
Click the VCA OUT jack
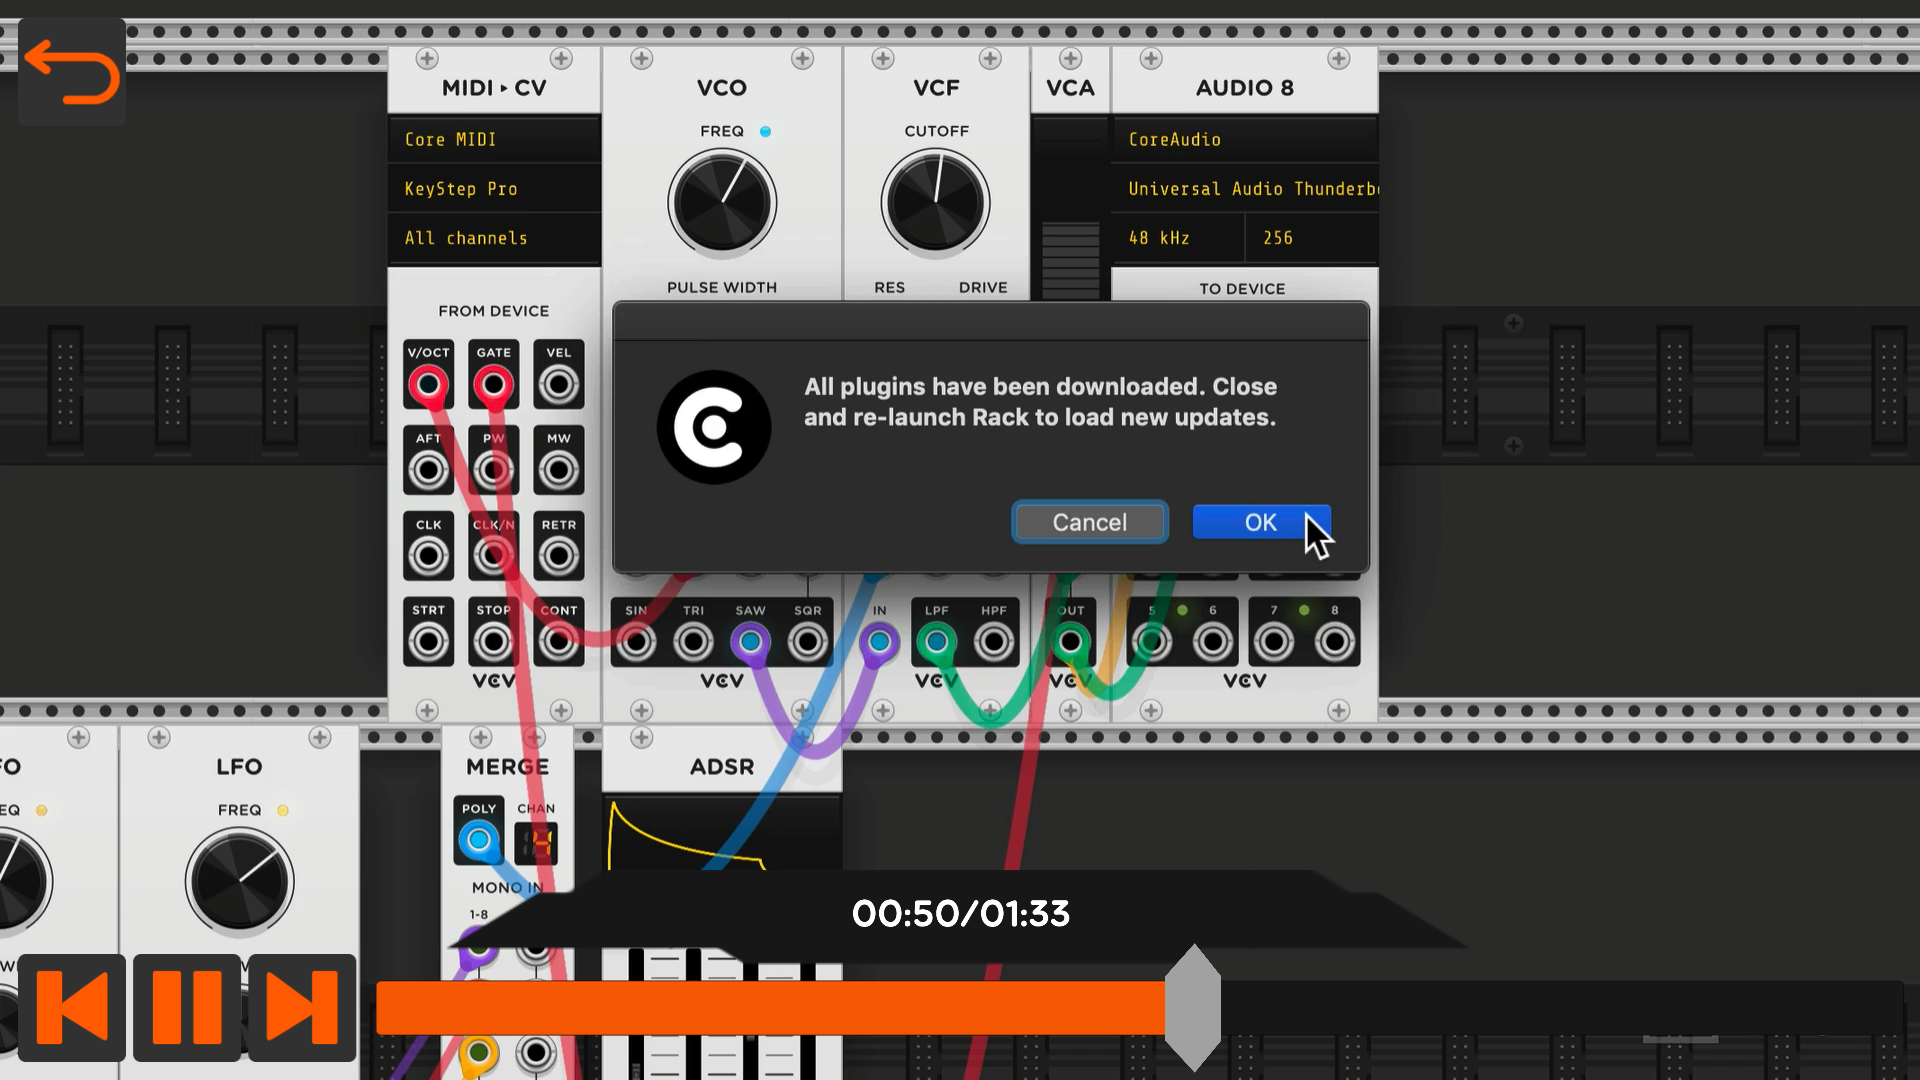[1070, 642]
